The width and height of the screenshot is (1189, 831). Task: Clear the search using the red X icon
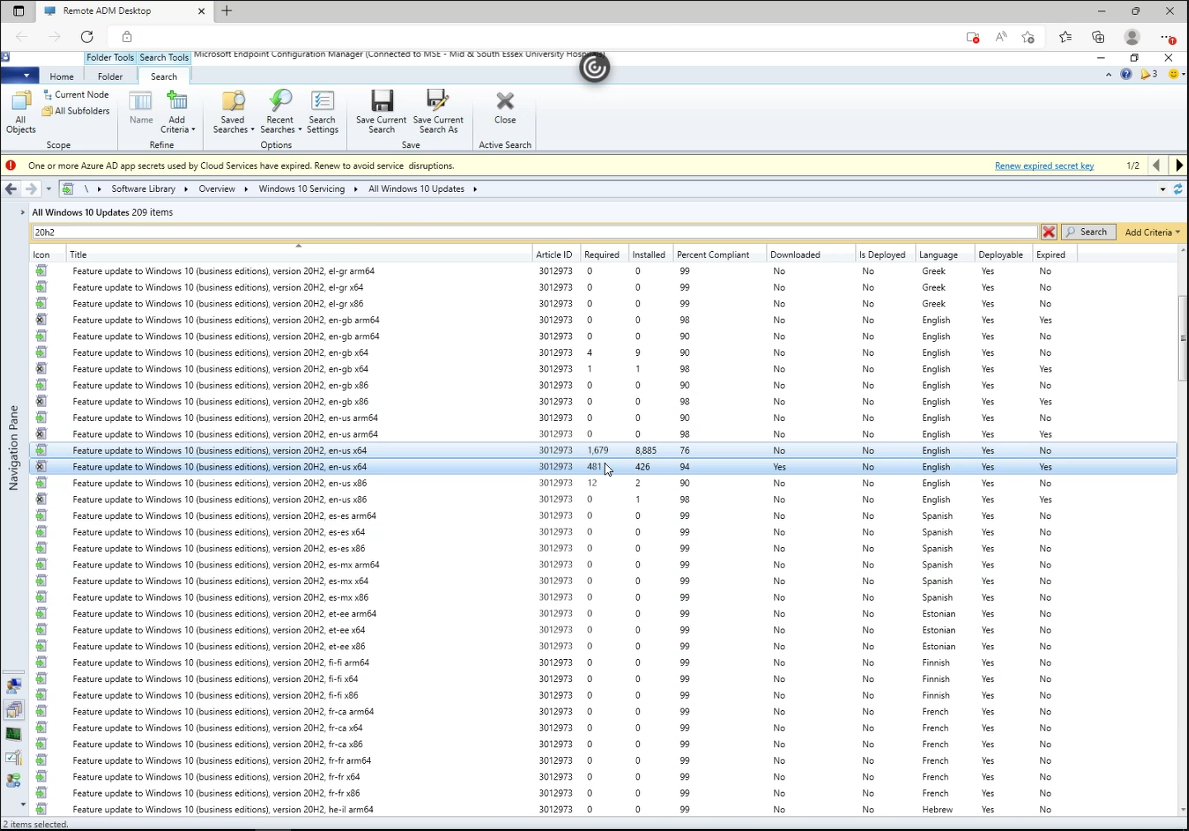1049,231
